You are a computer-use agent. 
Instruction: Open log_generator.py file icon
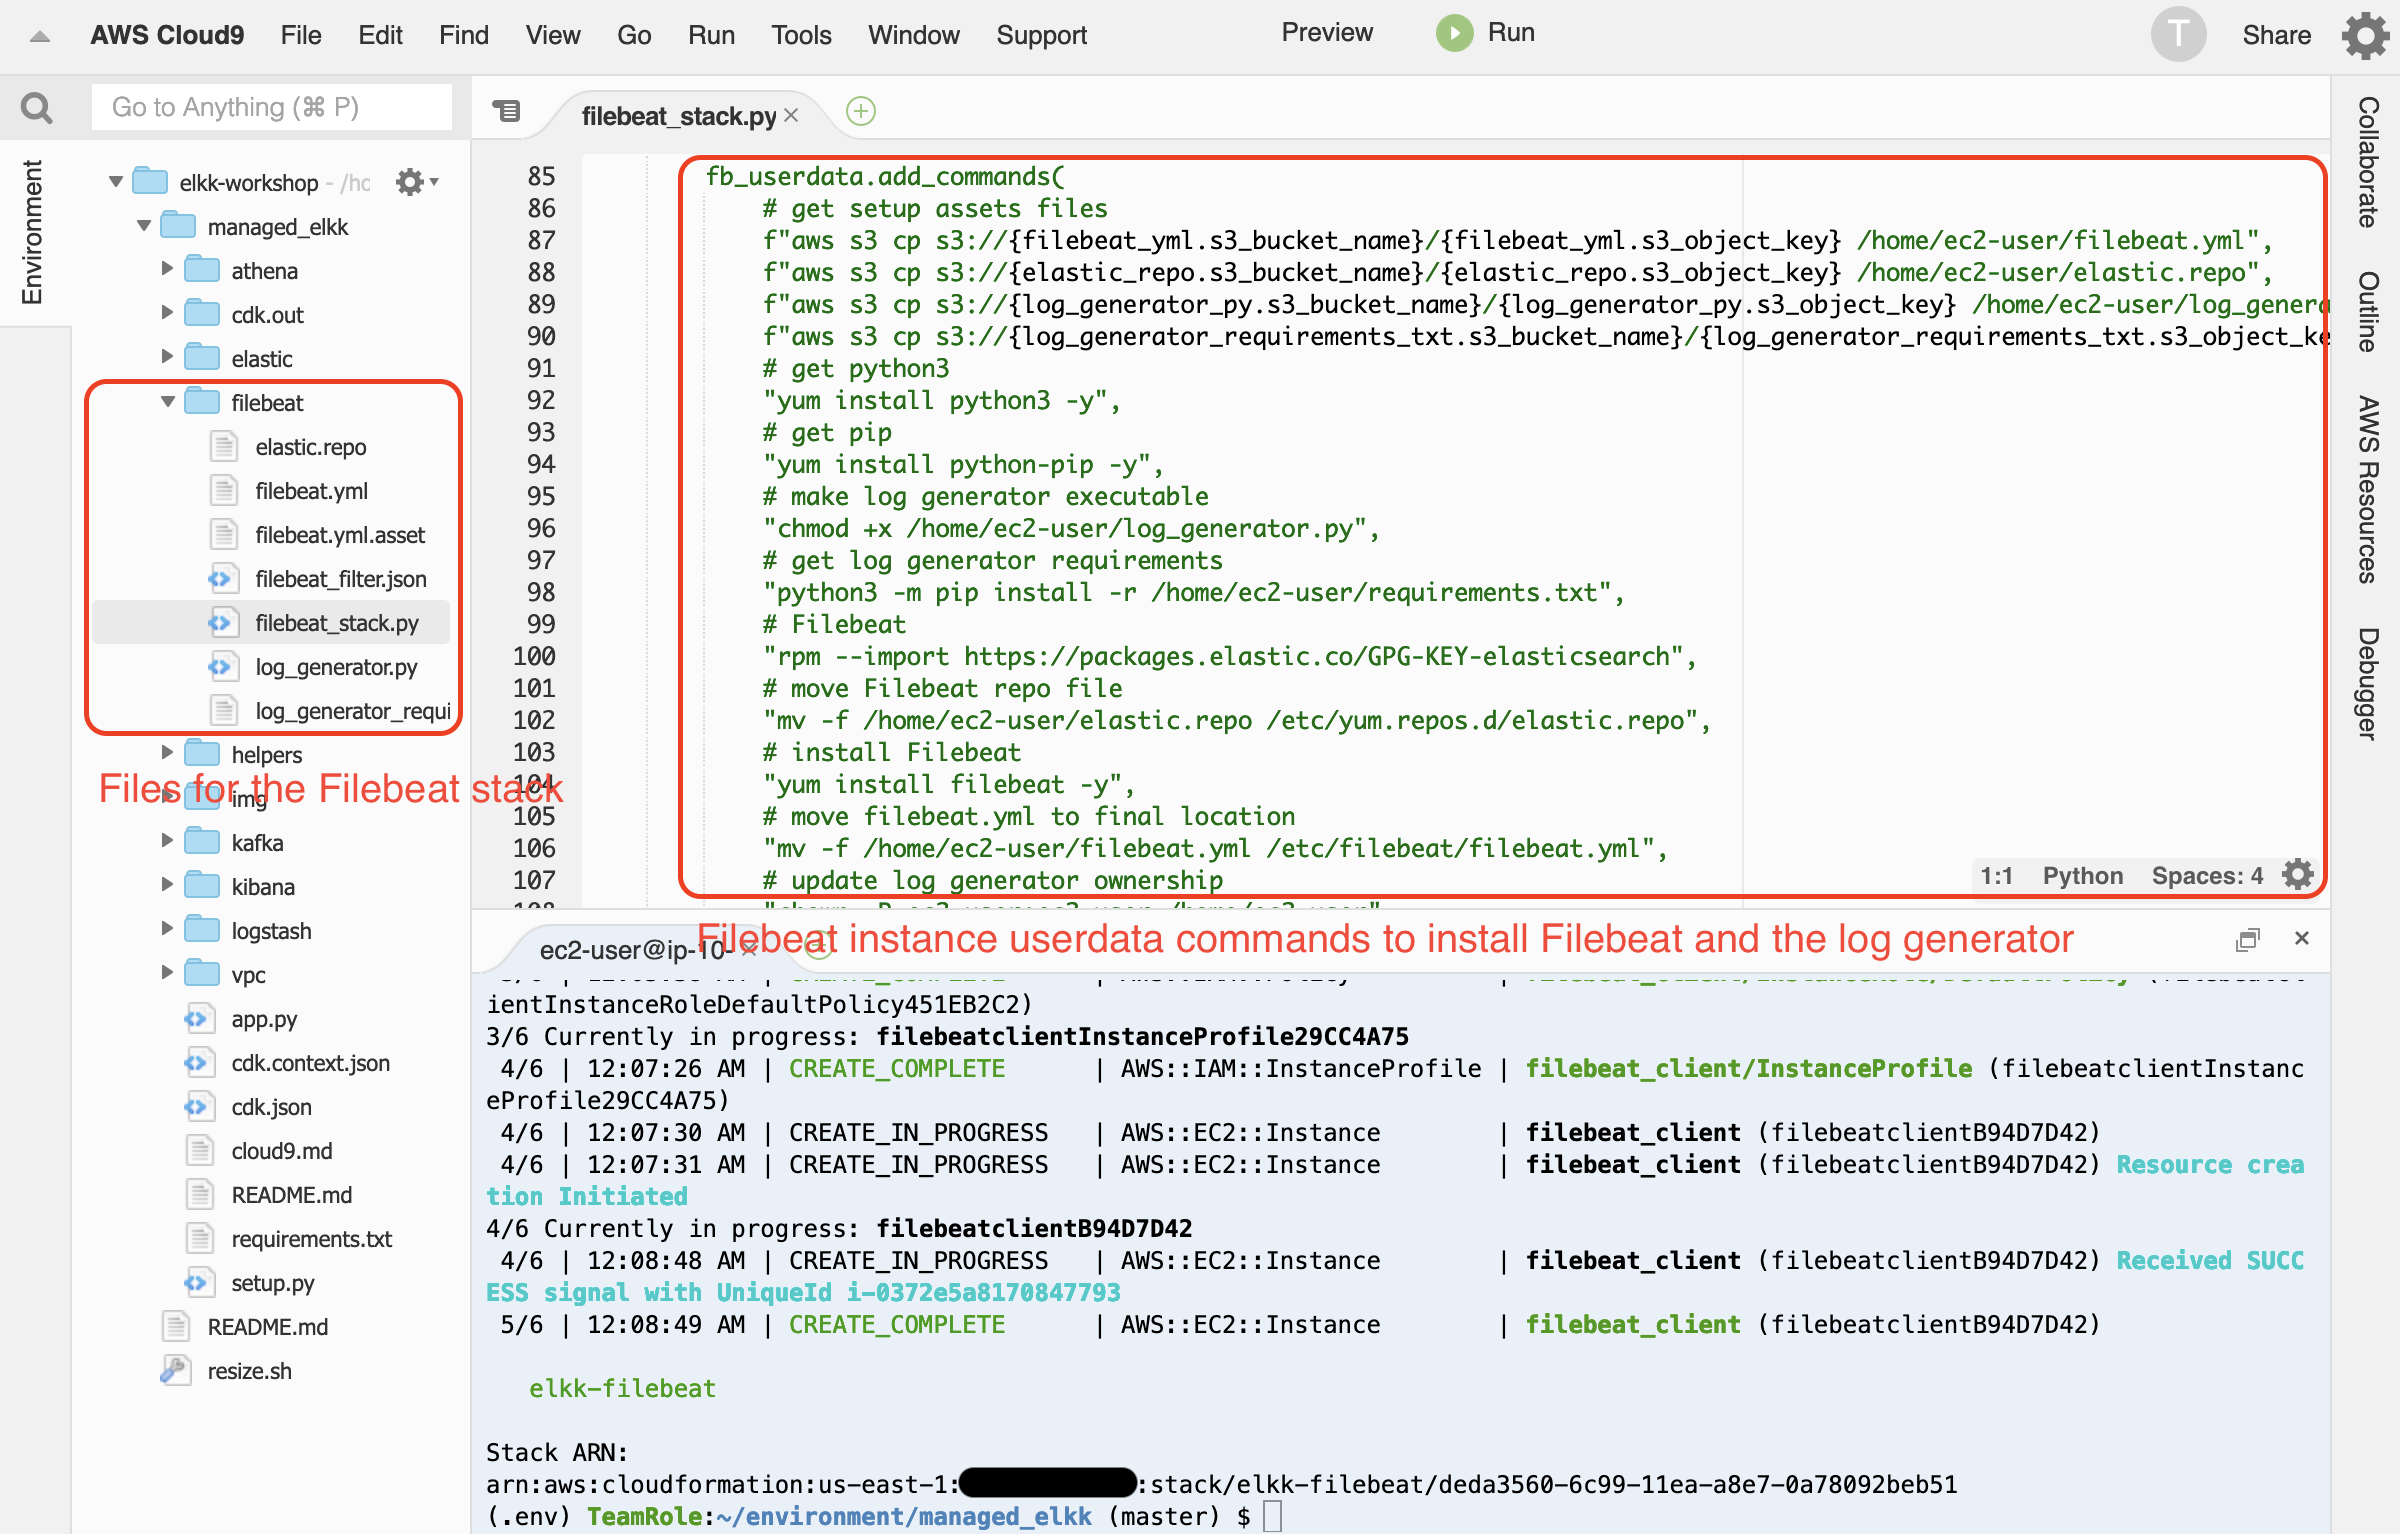click(x=222, y=667)
